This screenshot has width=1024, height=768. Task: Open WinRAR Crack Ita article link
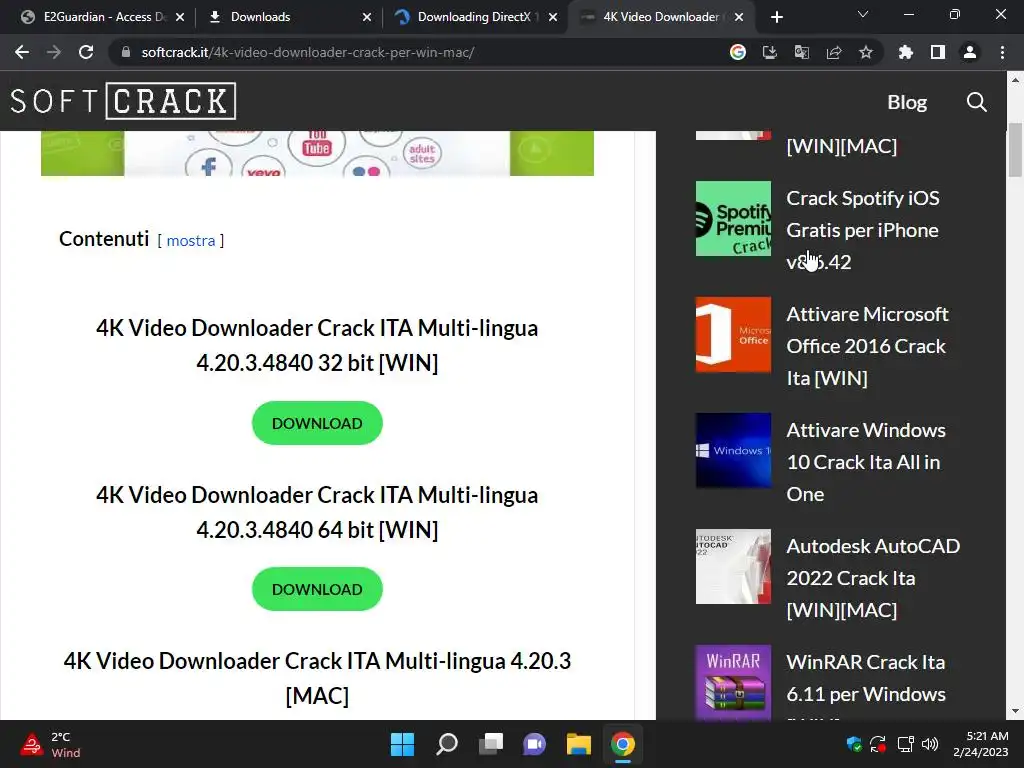pos(866,678)
